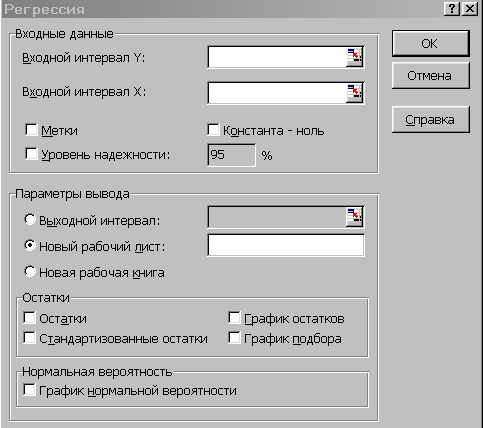Click the Нормальная вероятность group label
The width and height of the screenshot is (483, 428).
[x=97, y=372]
